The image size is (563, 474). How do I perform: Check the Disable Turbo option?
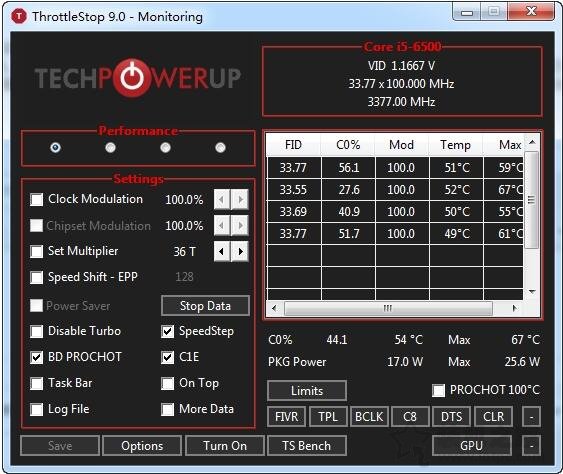(37, 331)
